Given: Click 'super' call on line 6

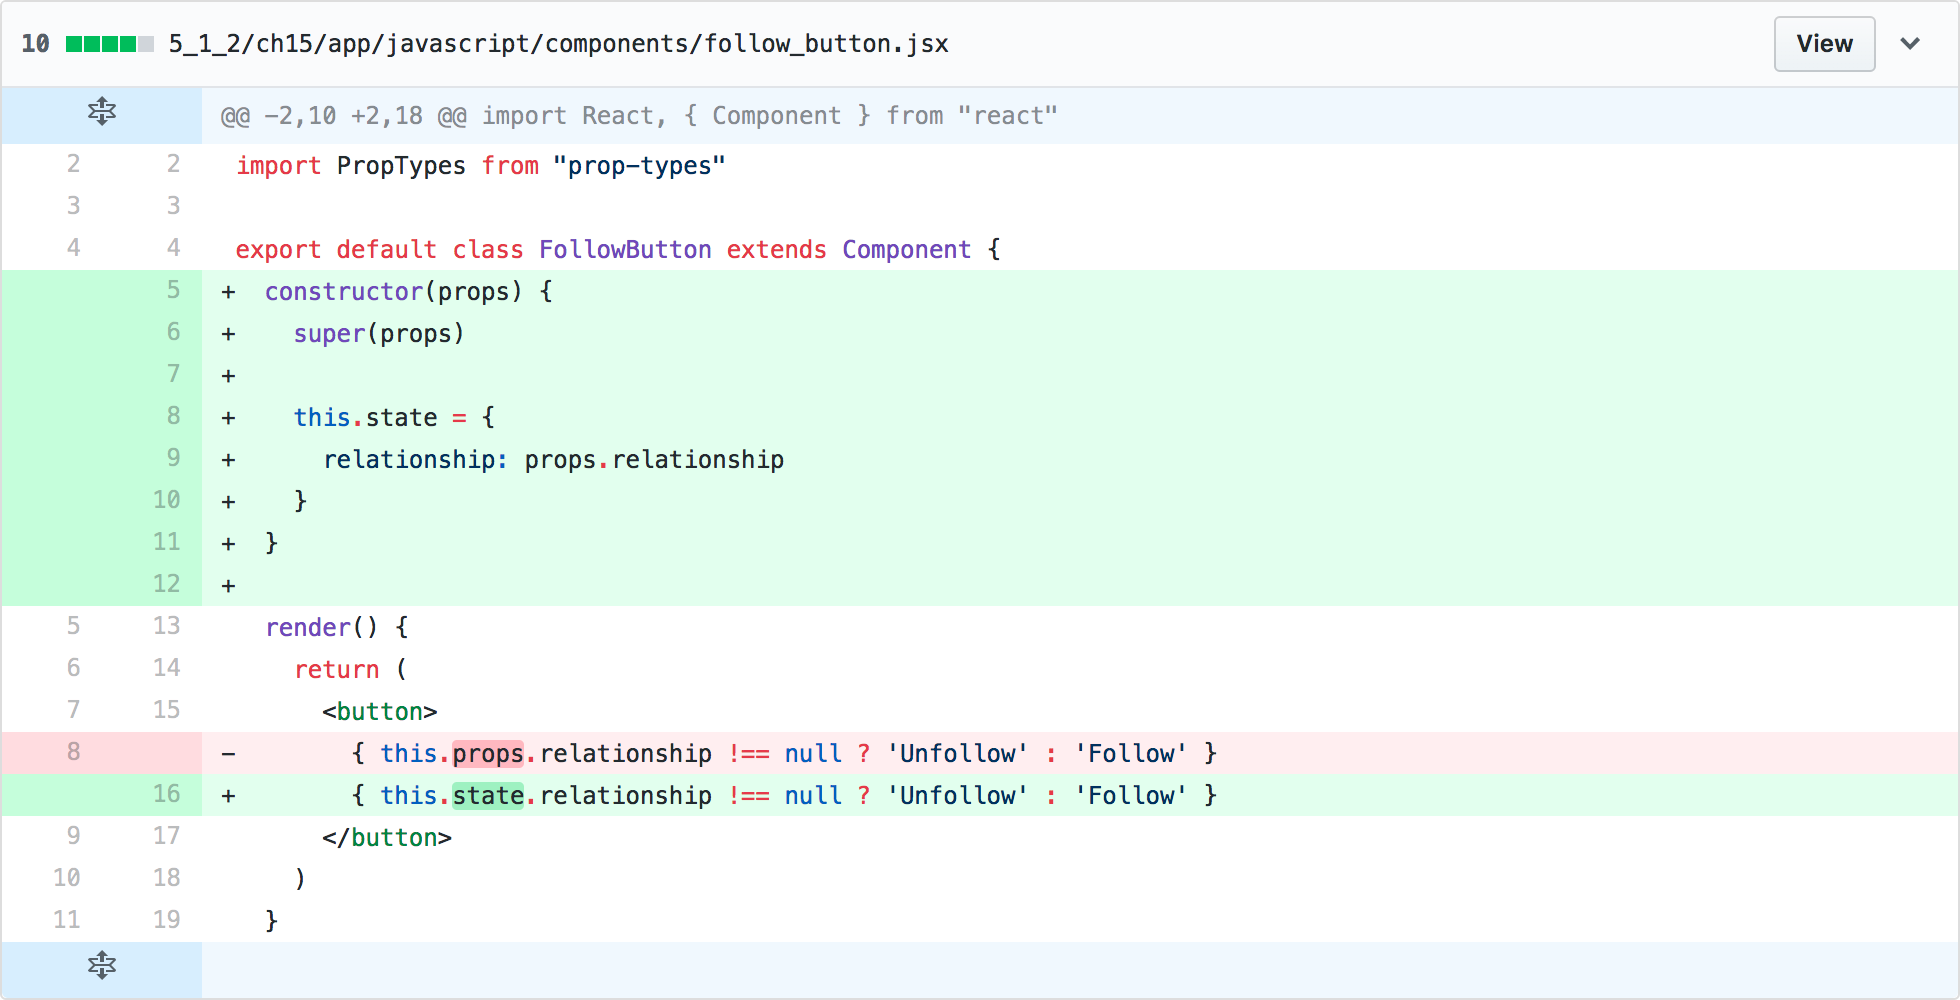Looking at the screenshot, I should (x=329, y=334).
